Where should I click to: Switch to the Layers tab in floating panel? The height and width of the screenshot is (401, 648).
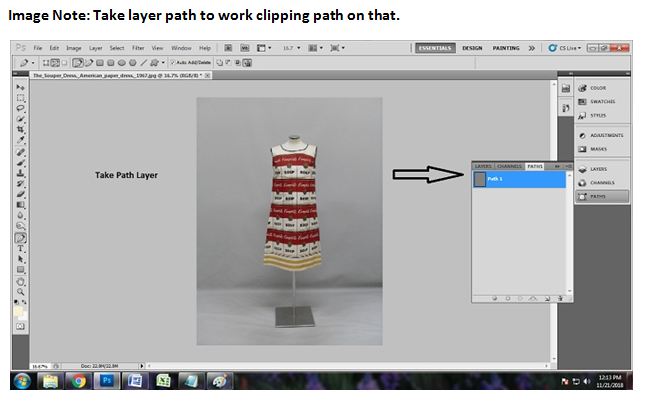[x=483, y=166]
